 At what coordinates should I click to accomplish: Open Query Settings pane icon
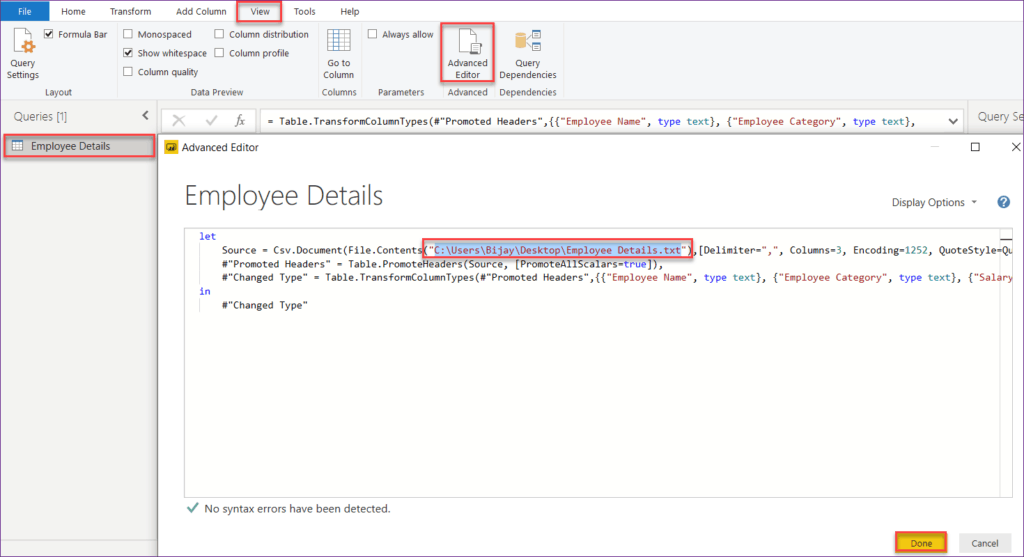coord(24,41)
